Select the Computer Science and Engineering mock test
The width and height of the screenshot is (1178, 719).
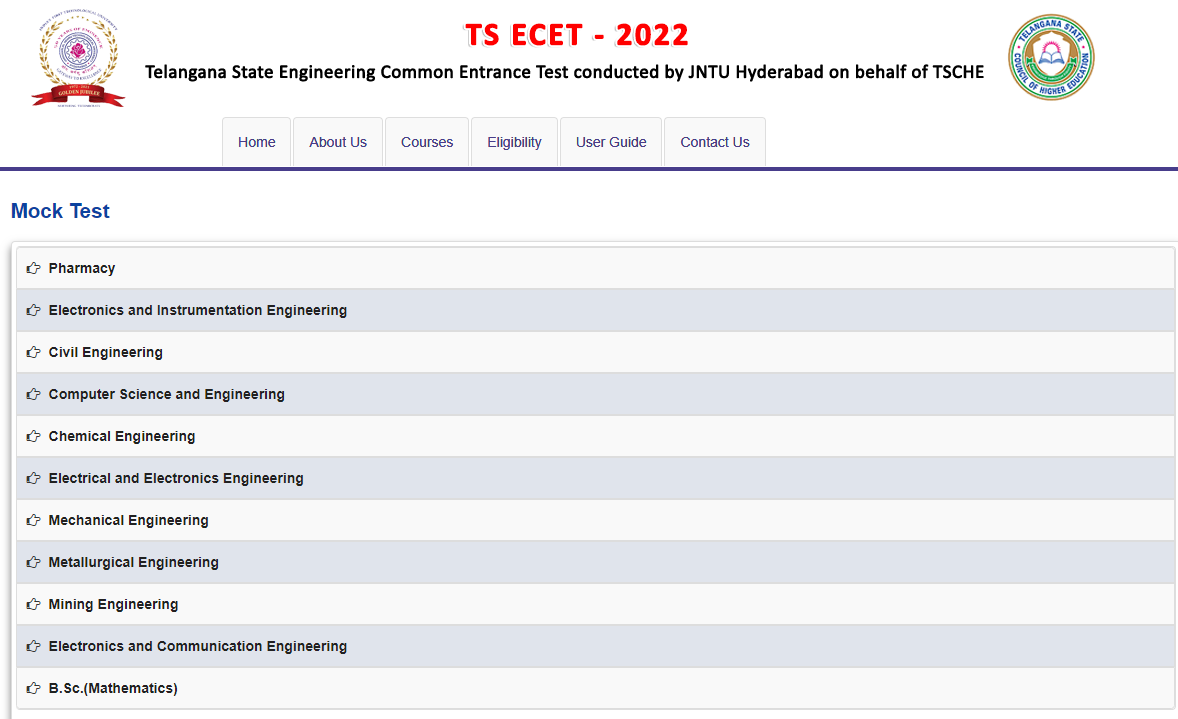[x=166, y=393]
